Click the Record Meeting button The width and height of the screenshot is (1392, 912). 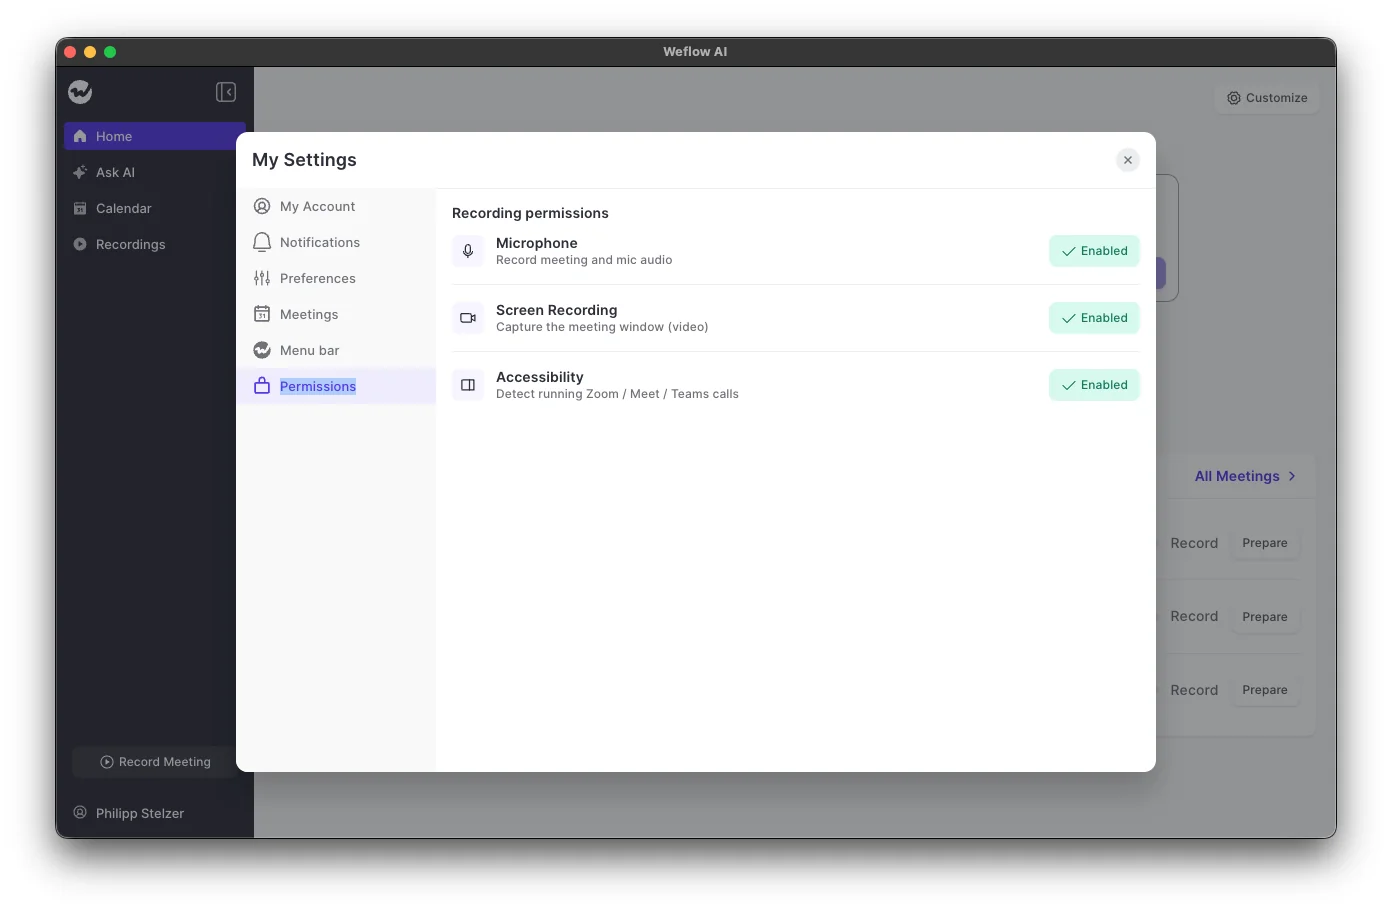click(x=155, y=762)
